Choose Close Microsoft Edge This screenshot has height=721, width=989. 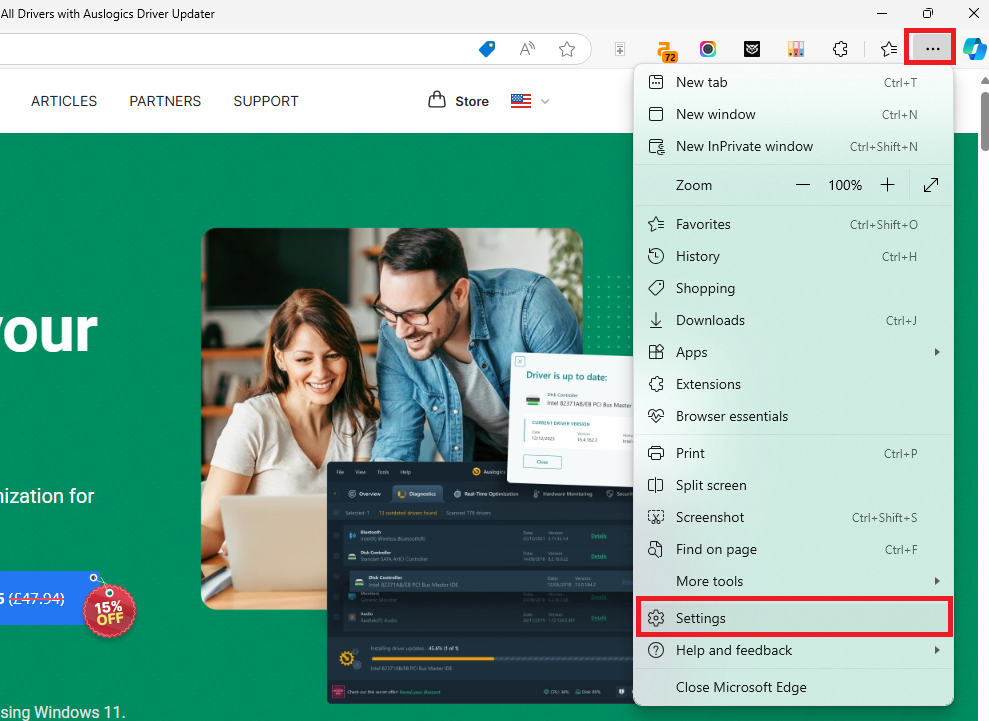coord(793,687)
